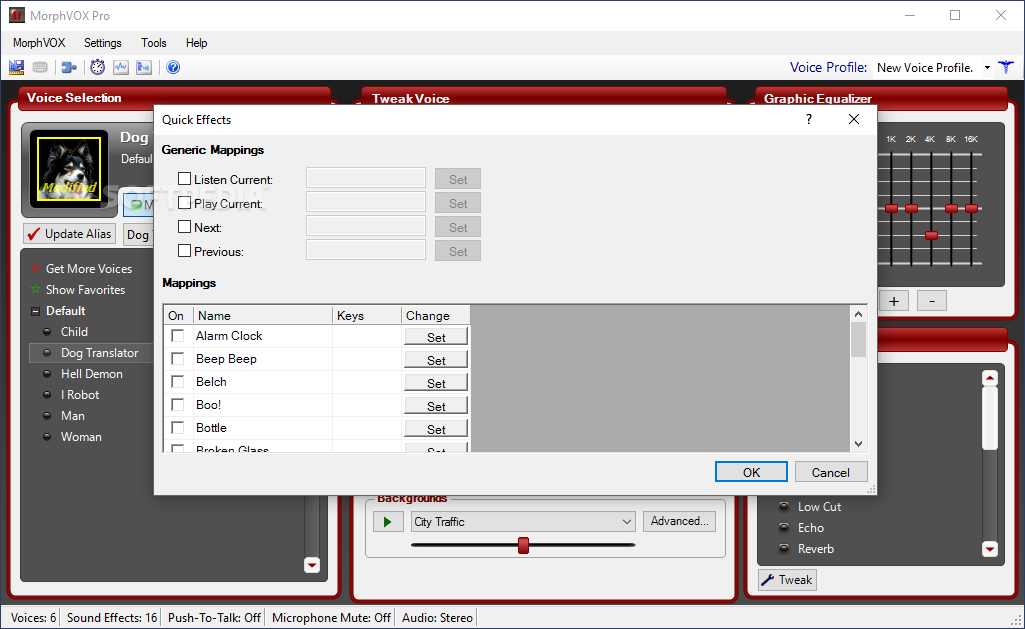The height and width of the screenshot is (629, 1025).
Task: Cancel the Quick Effects dialog
Action: tap(831, 472)
